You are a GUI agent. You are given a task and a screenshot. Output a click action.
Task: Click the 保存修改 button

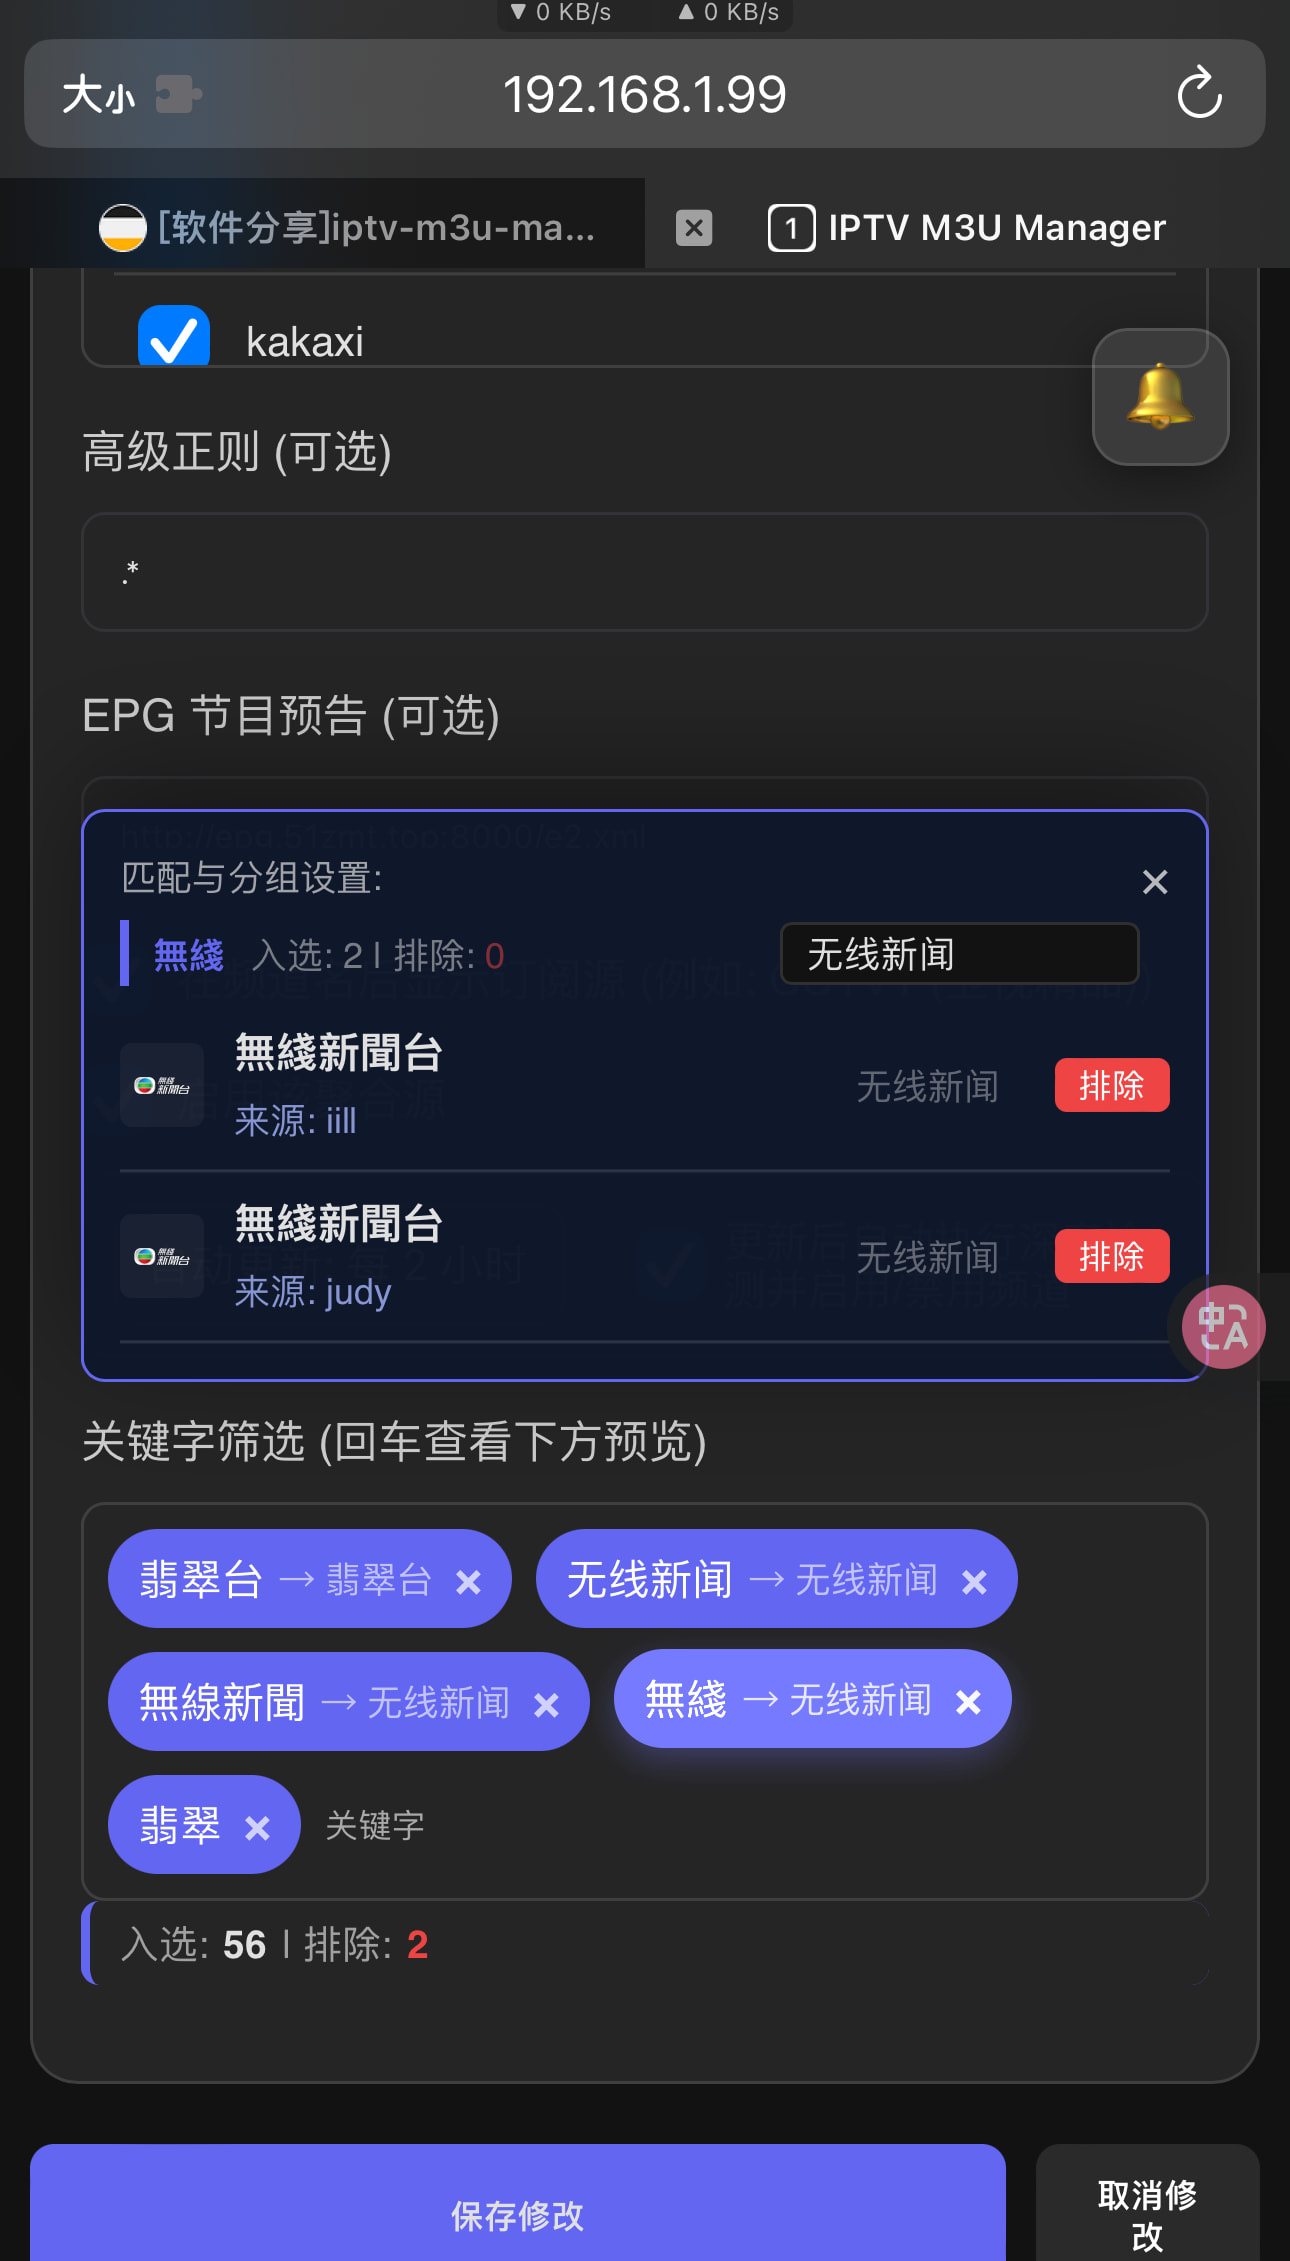pyautogui.click(x=518, y=2203)
